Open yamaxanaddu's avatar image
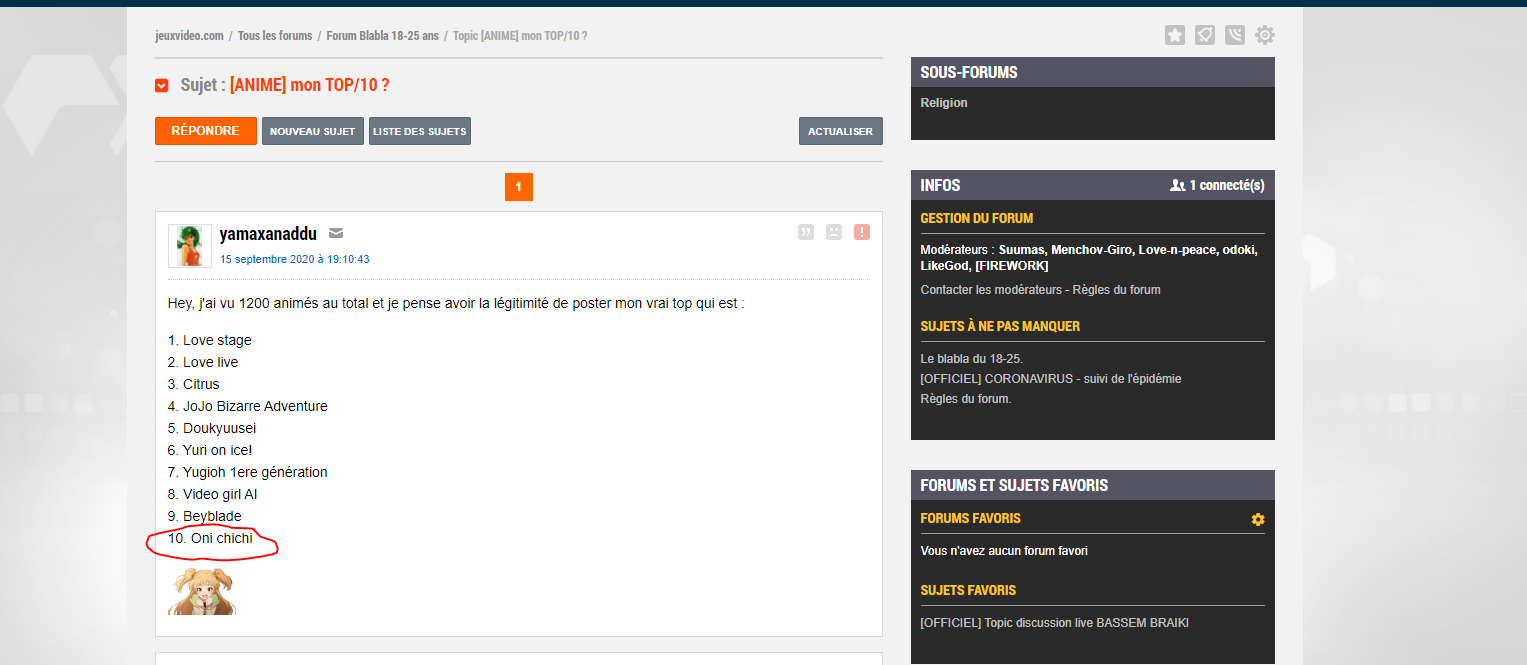The width and height of the screenshot is (1527, 665). pyautogui.click(x=190, y=246)
